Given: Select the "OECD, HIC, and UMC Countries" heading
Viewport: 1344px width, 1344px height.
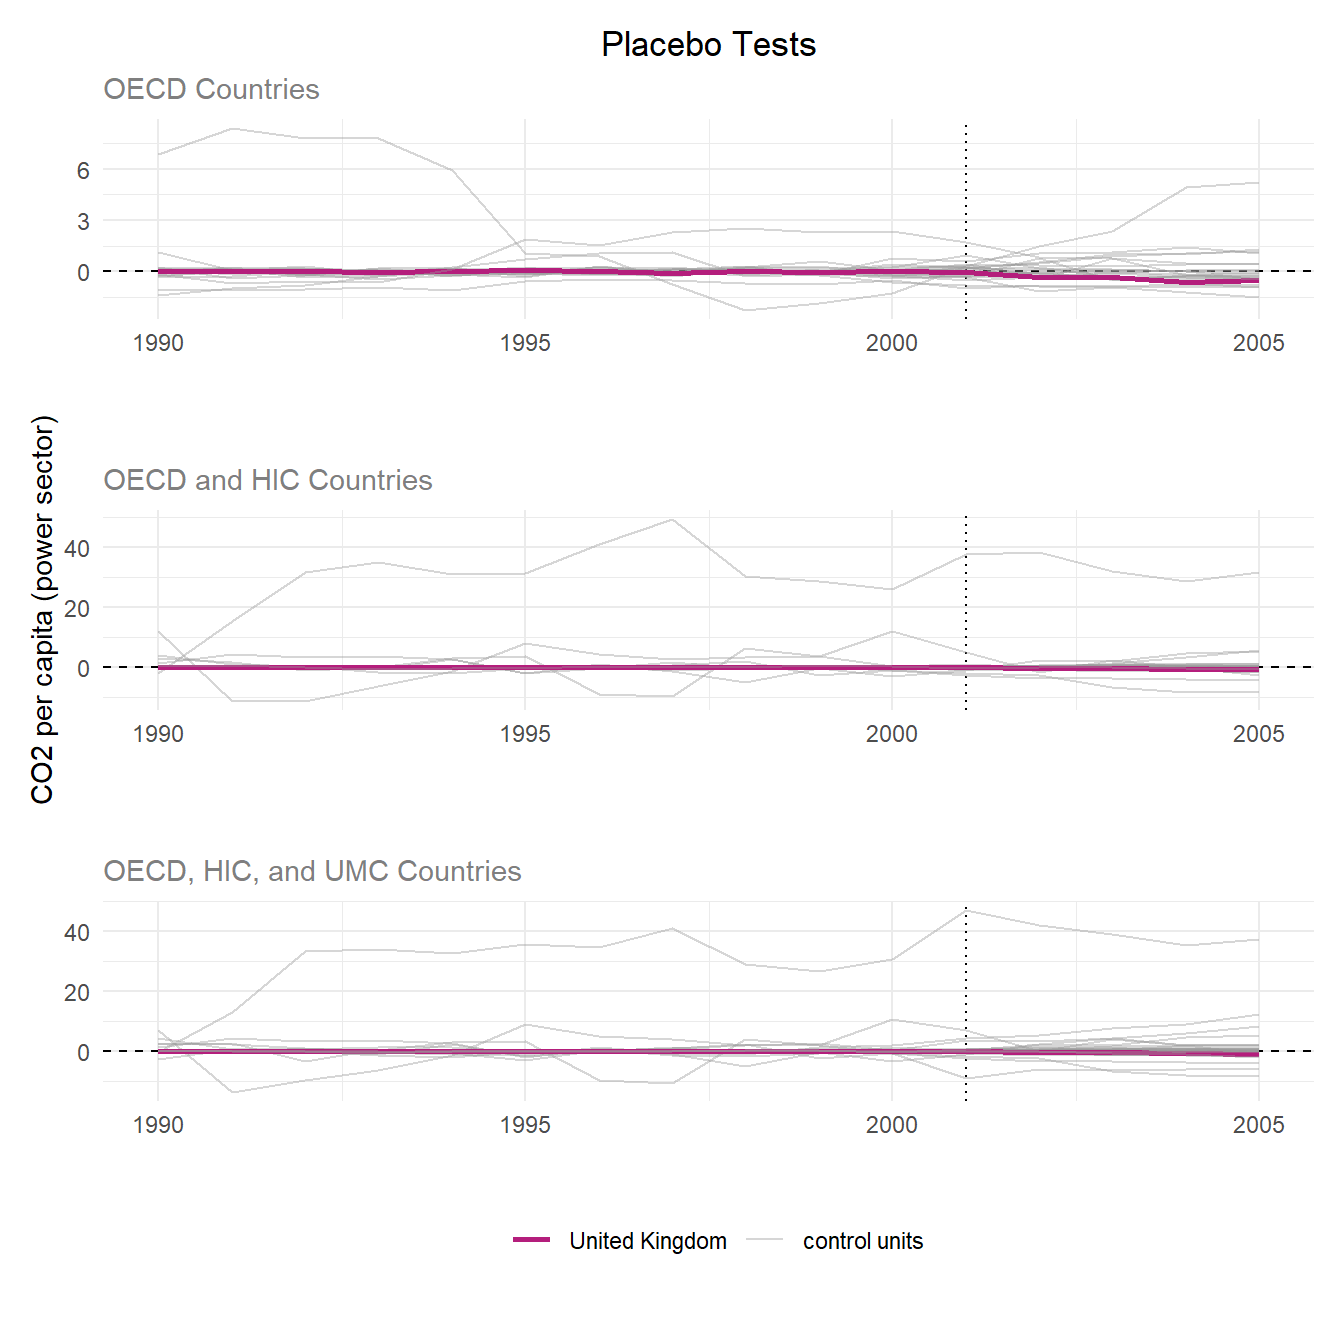Looking at the screenshot, I should (312, 872).
